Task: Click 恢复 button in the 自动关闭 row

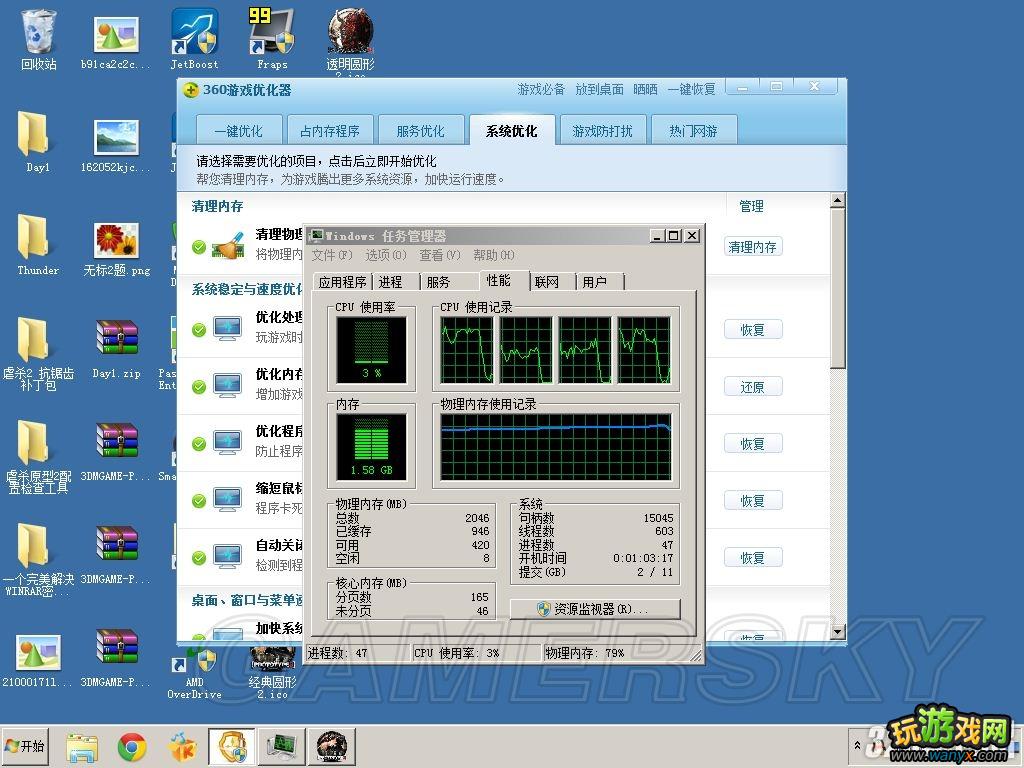Action: 752,558
